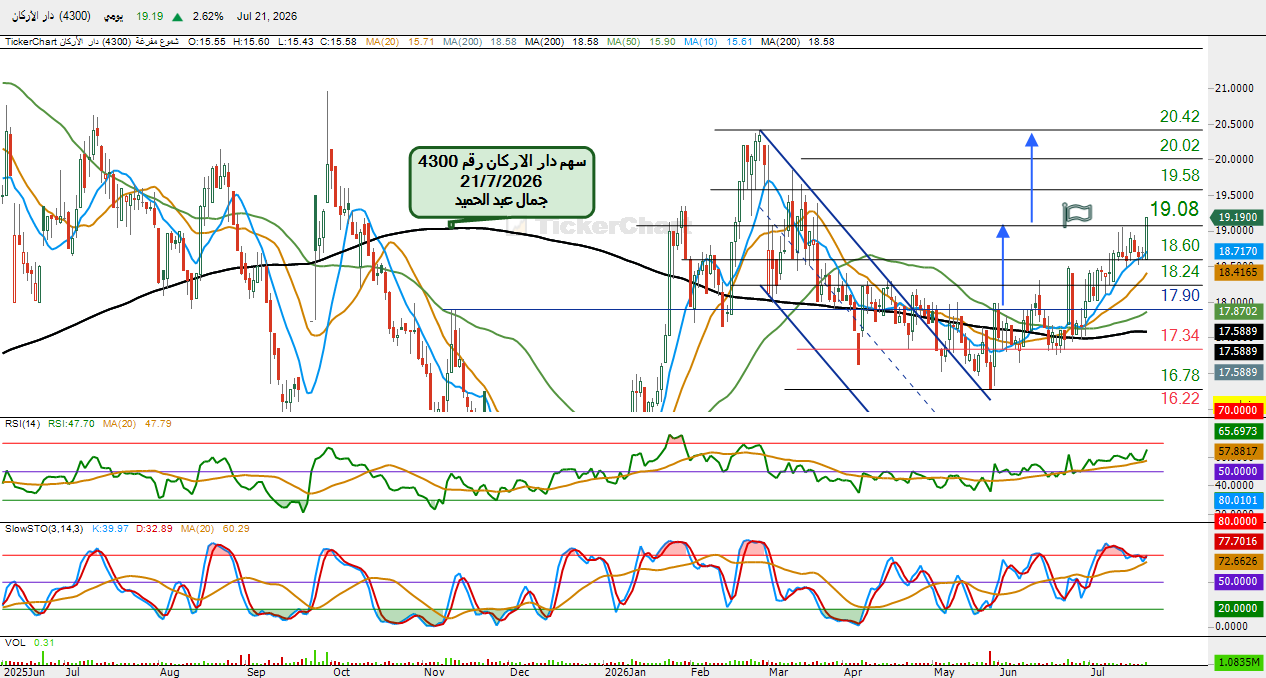Click the green 17.8702 MA price tag

1237,312
